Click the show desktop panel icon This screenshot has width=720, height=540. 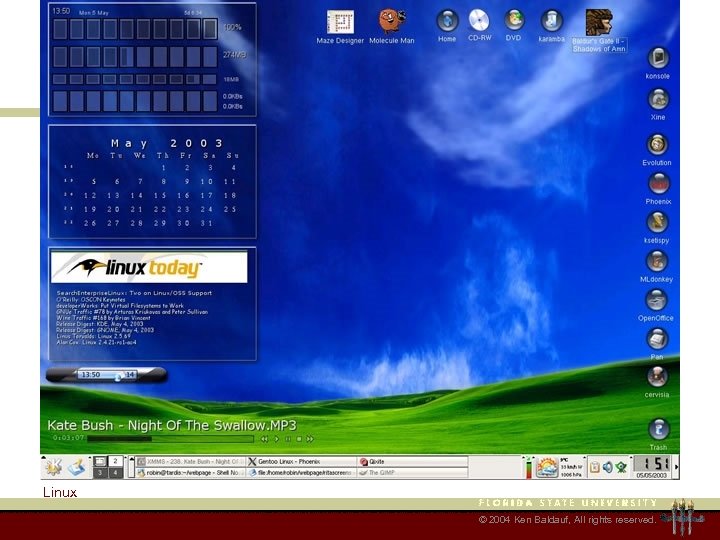(x=79, y=467)
